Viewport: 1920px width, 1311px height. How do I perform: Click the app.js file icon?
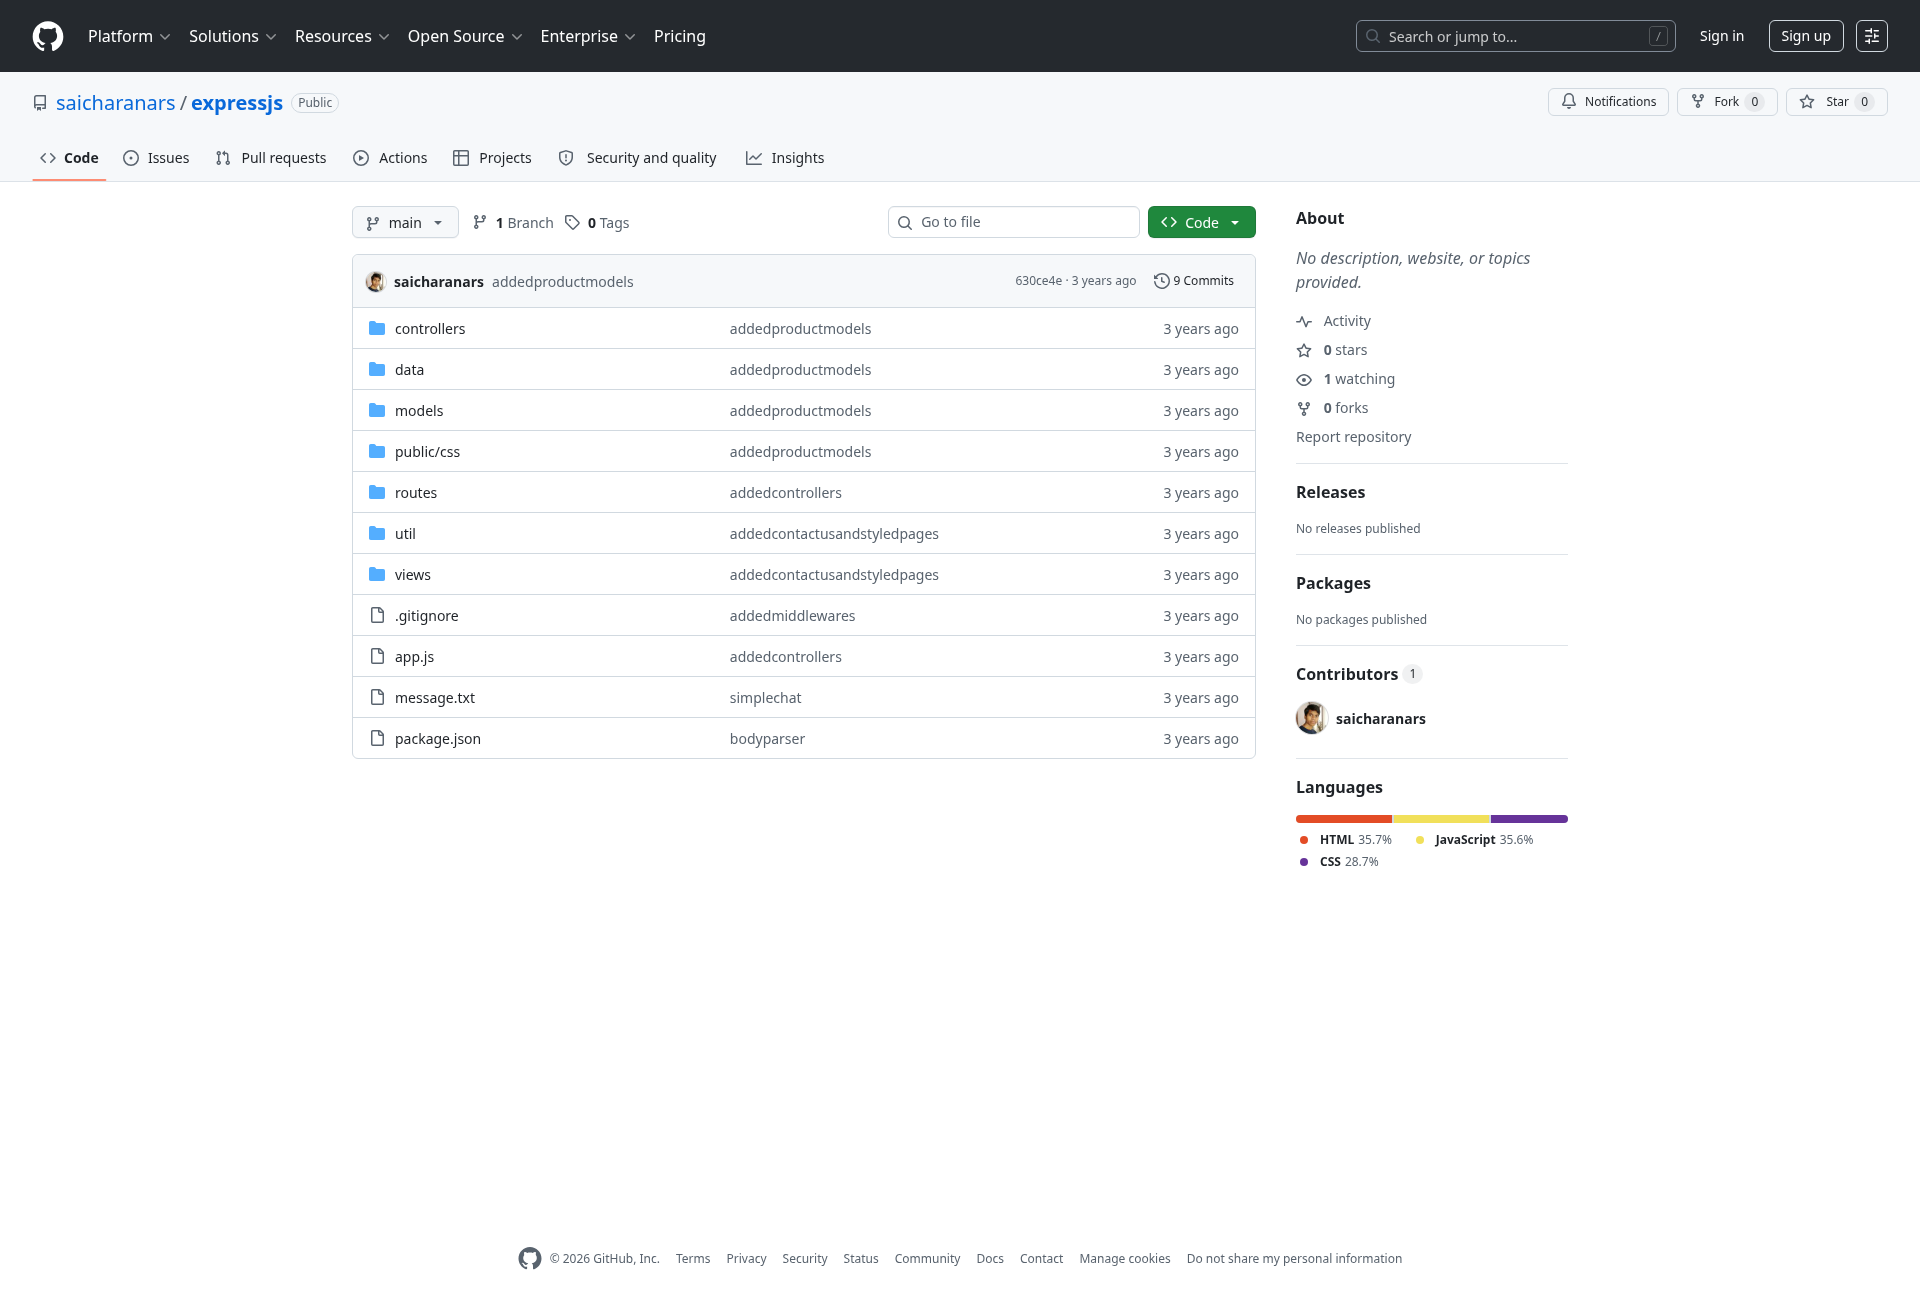click(377, 656)
